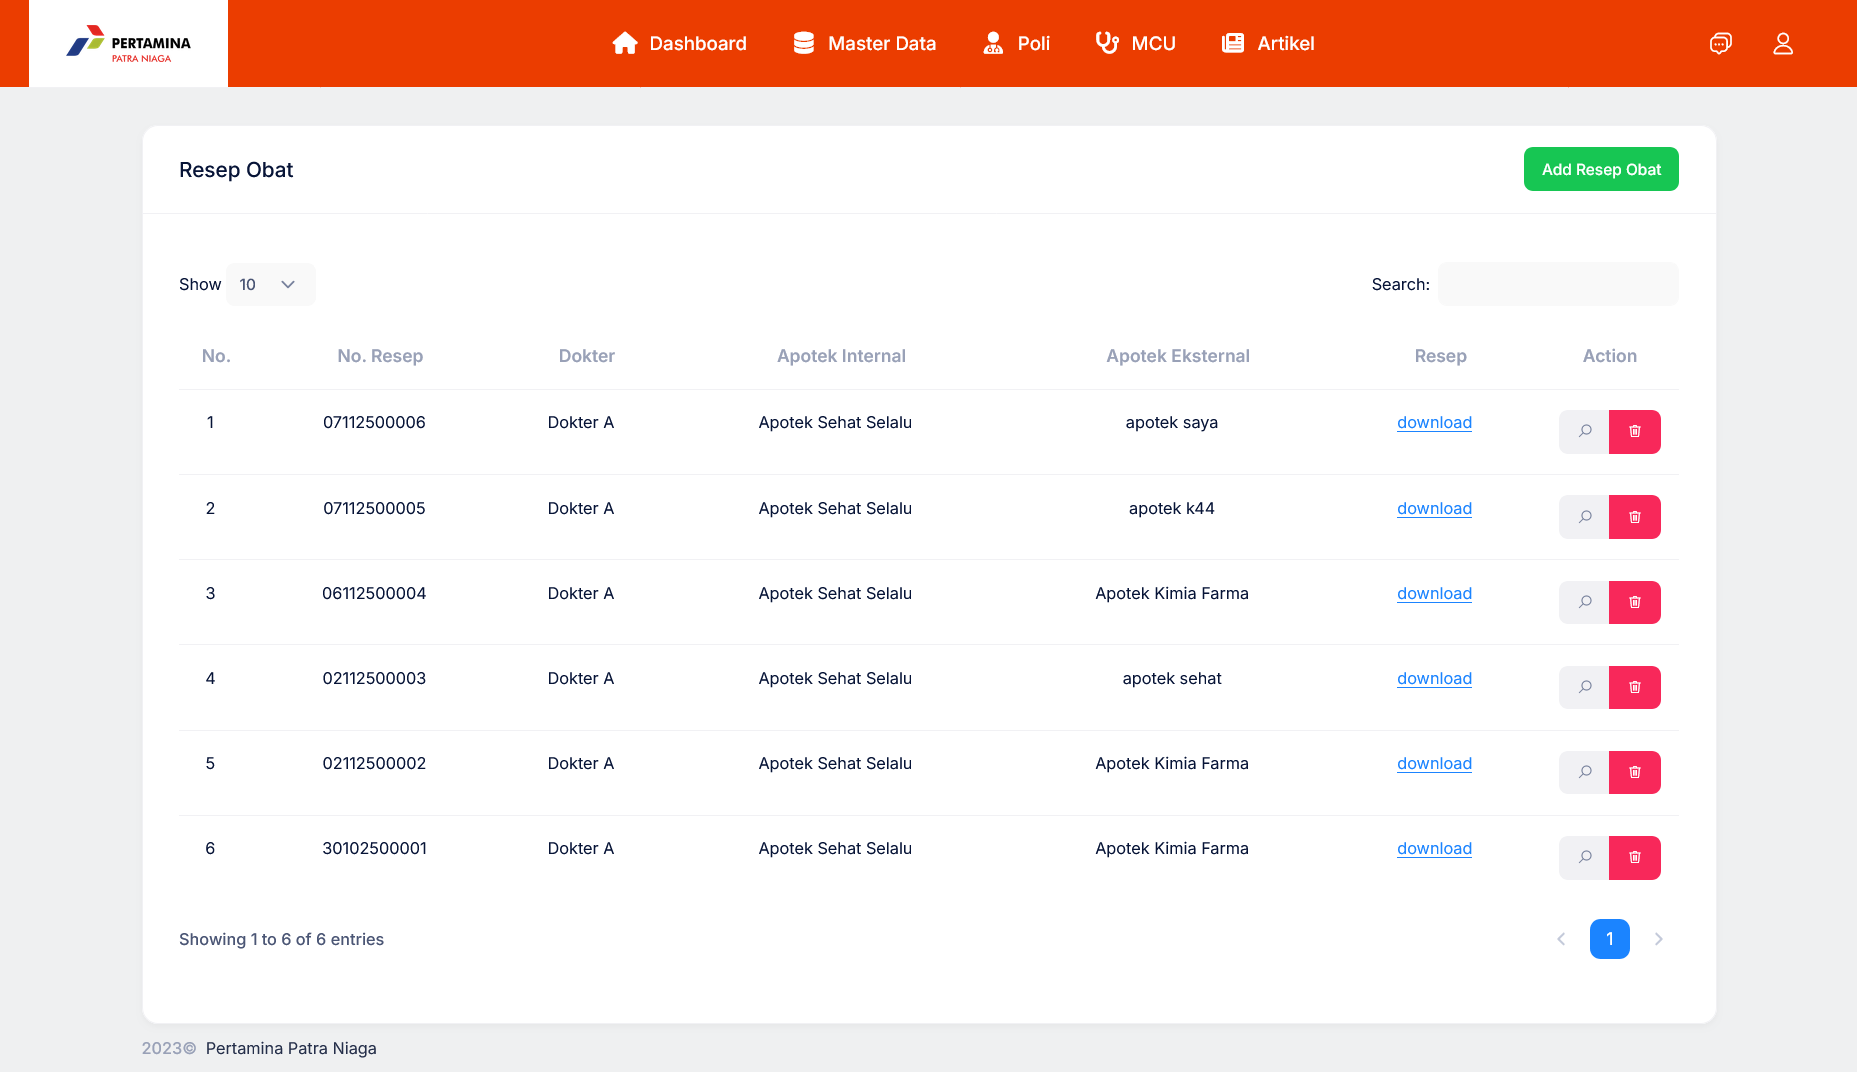Delete resep 02112500003
This screenshot has height=1072, width=1857.
pyautogui.click(x=1635, y=687)
